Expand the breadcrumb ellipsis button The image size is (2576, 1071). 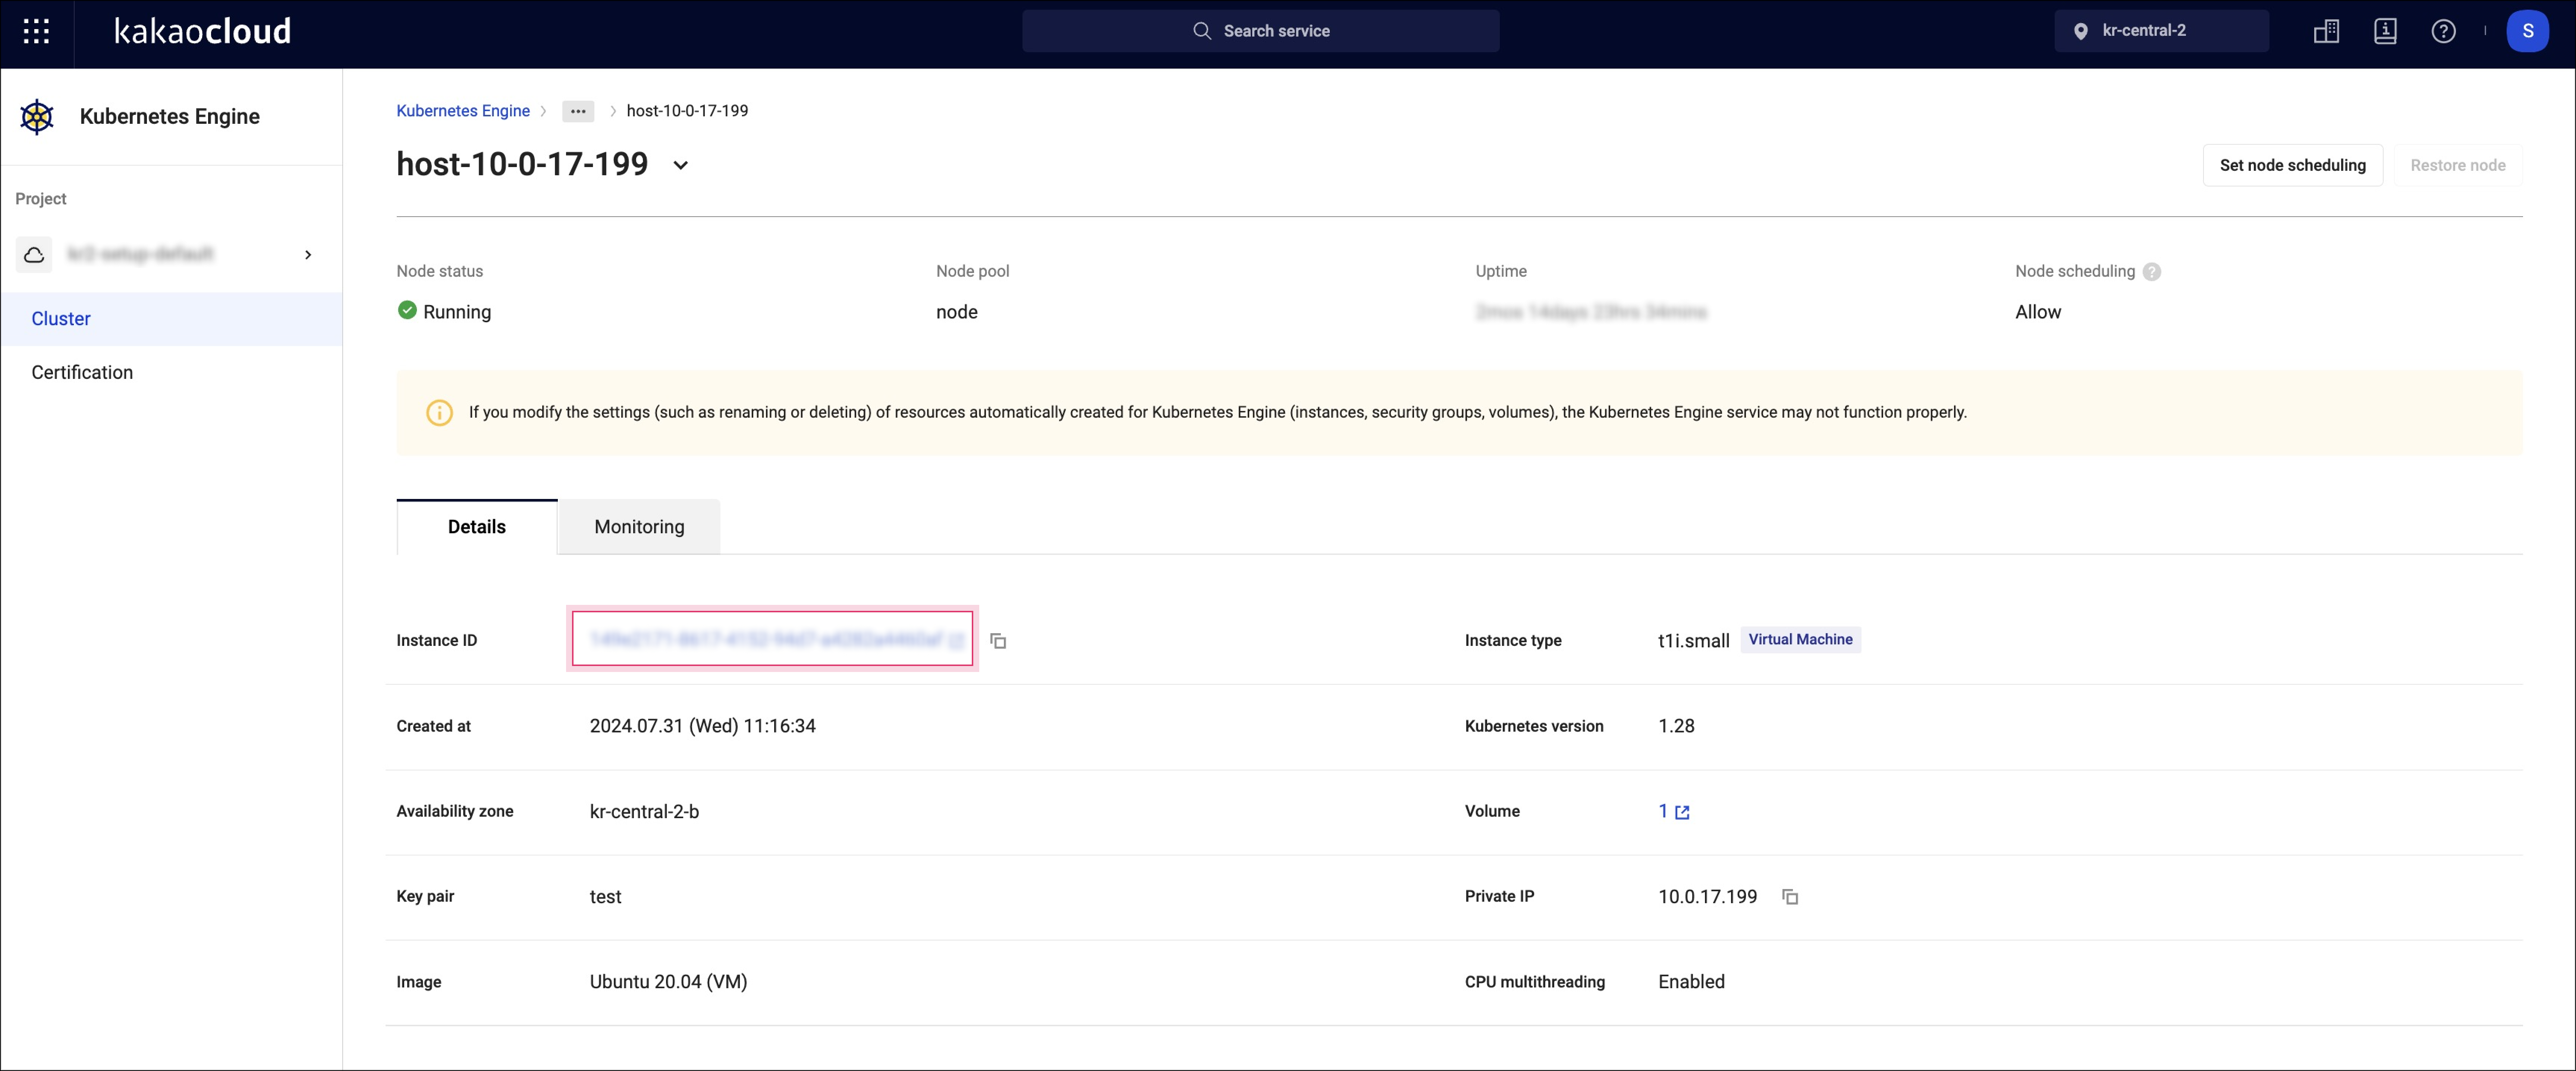[x=578, y=111]
